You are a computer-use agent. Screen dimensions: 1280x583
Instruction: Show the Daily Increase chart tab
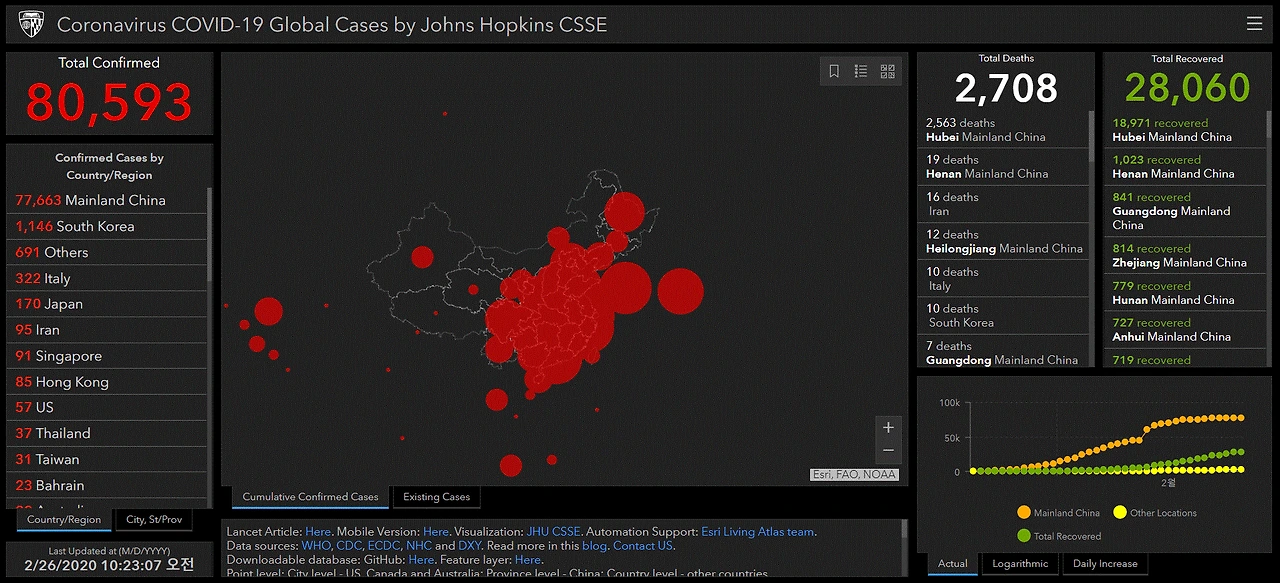[x=1105, y=563]
